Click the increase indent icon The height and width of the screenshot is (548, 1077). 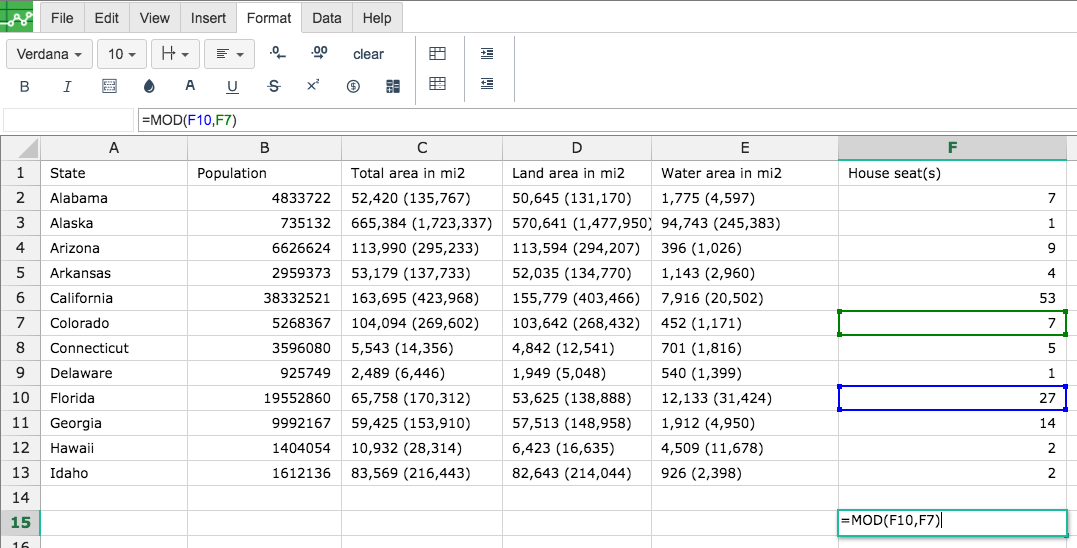coord(487,54)
